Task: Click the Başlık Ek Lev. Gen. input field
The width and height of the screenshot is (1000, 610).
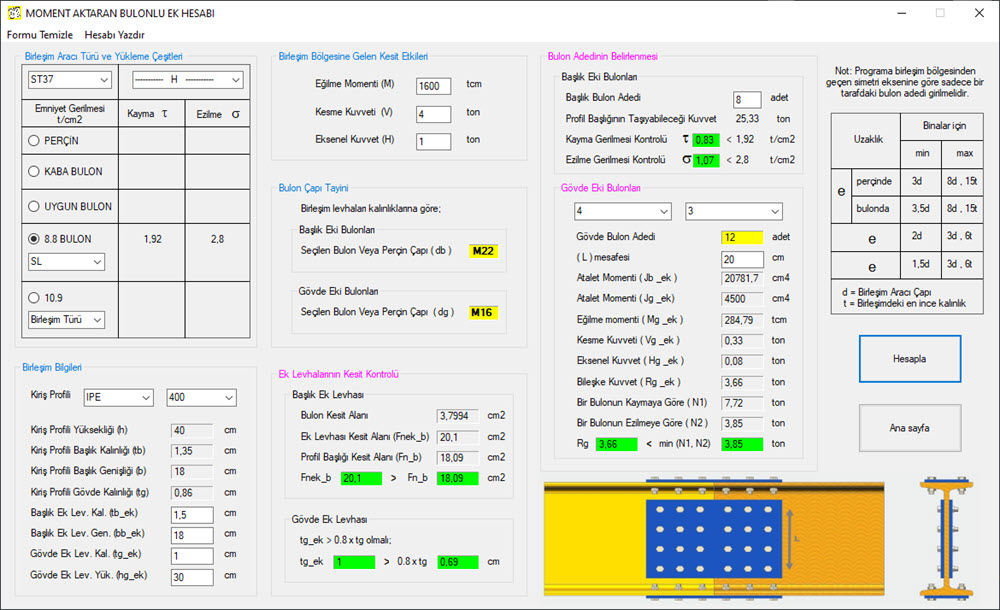Action: (x=192, y=535)
